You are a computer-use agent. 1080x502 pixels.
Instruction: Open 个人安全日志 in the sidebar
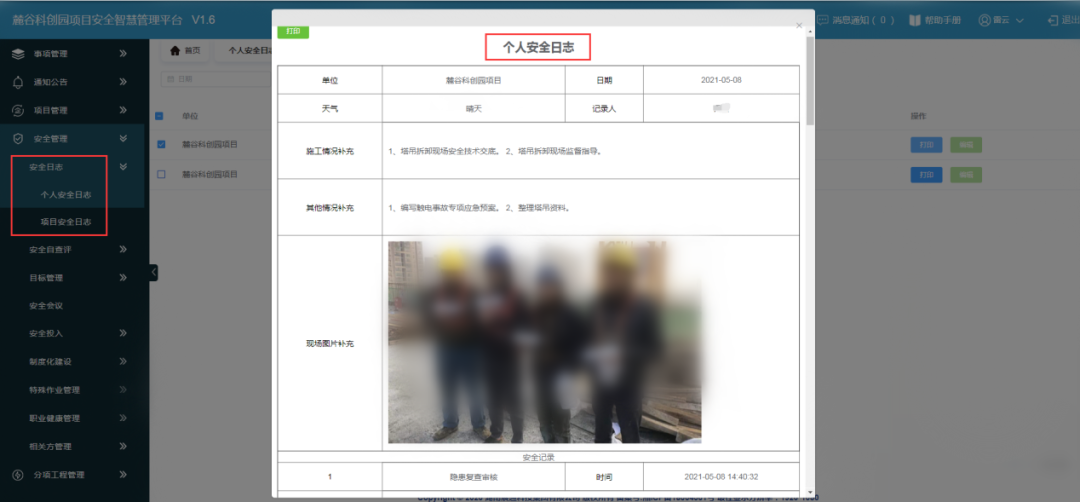[66, 195]
